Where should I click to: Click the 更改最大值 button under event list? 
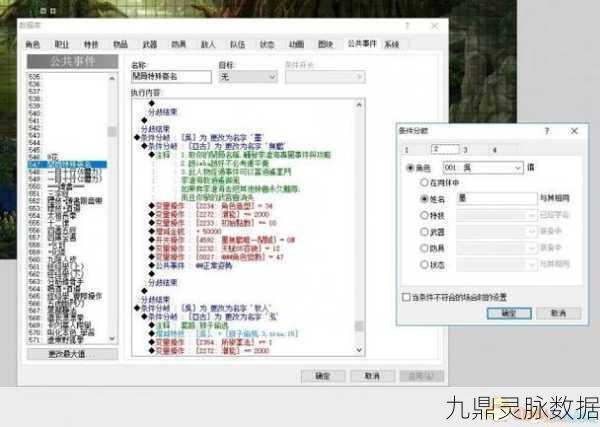tap(72, 354)
